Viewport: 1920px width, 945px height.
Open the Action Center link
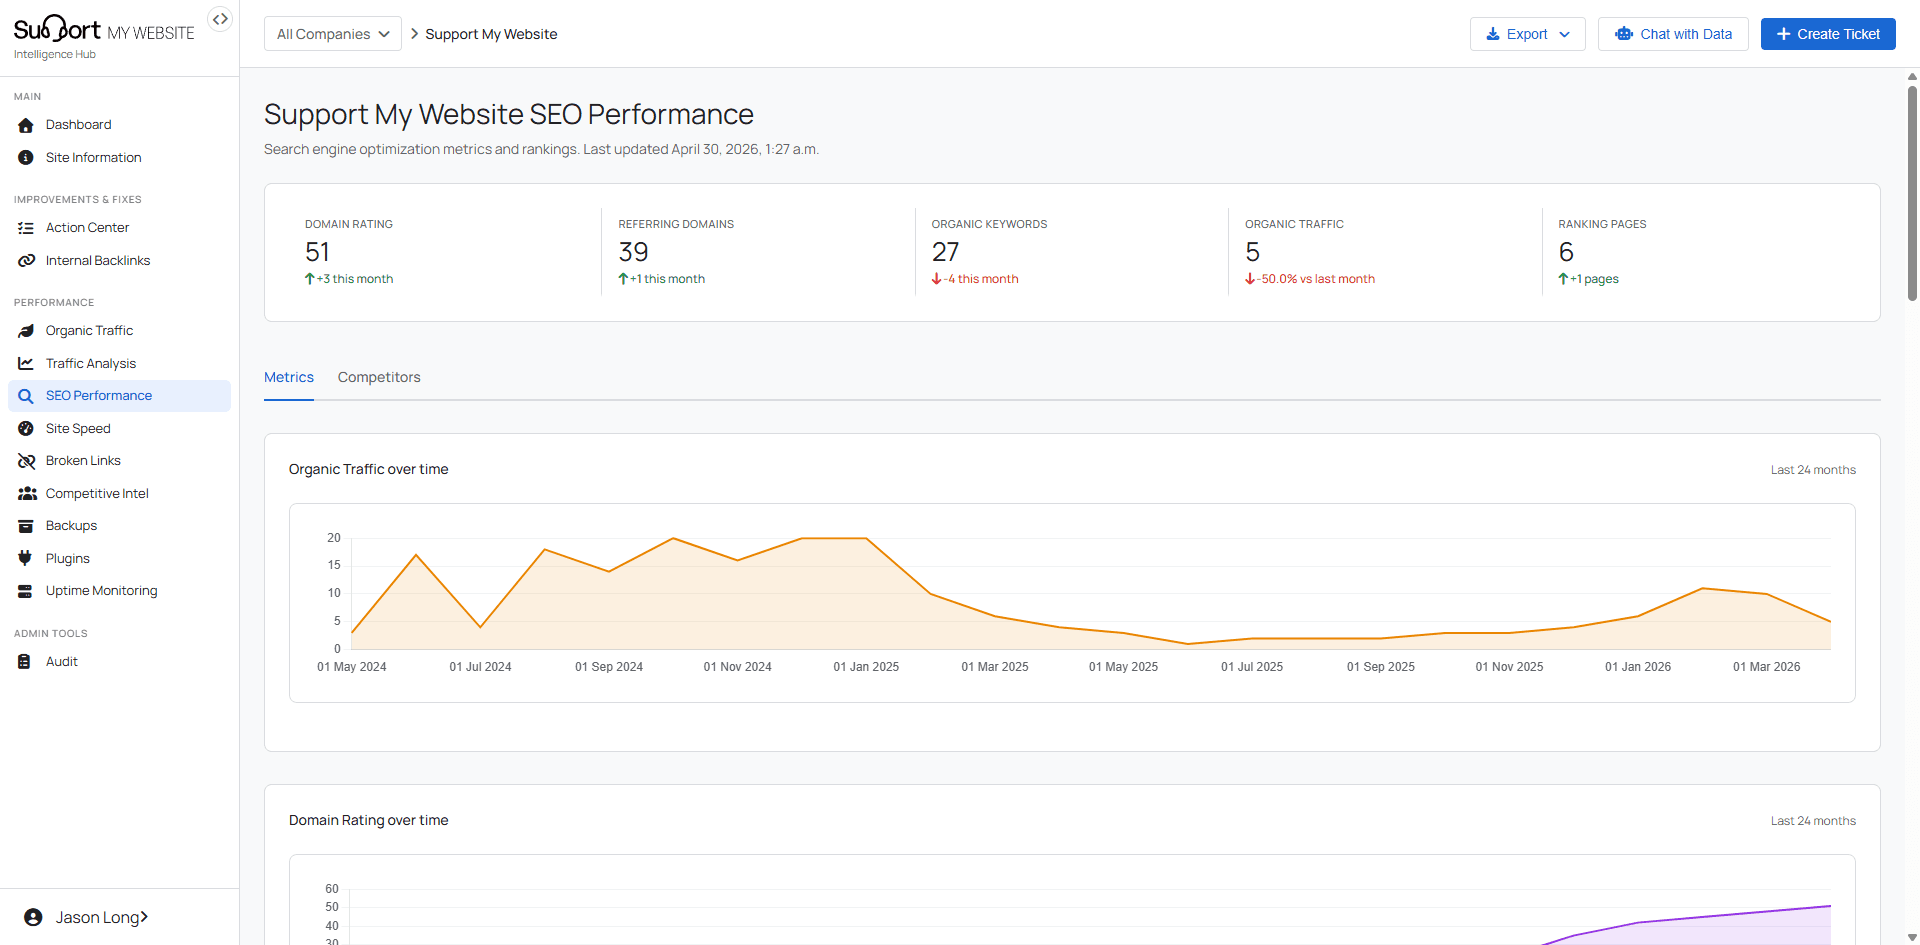point(119,228)
